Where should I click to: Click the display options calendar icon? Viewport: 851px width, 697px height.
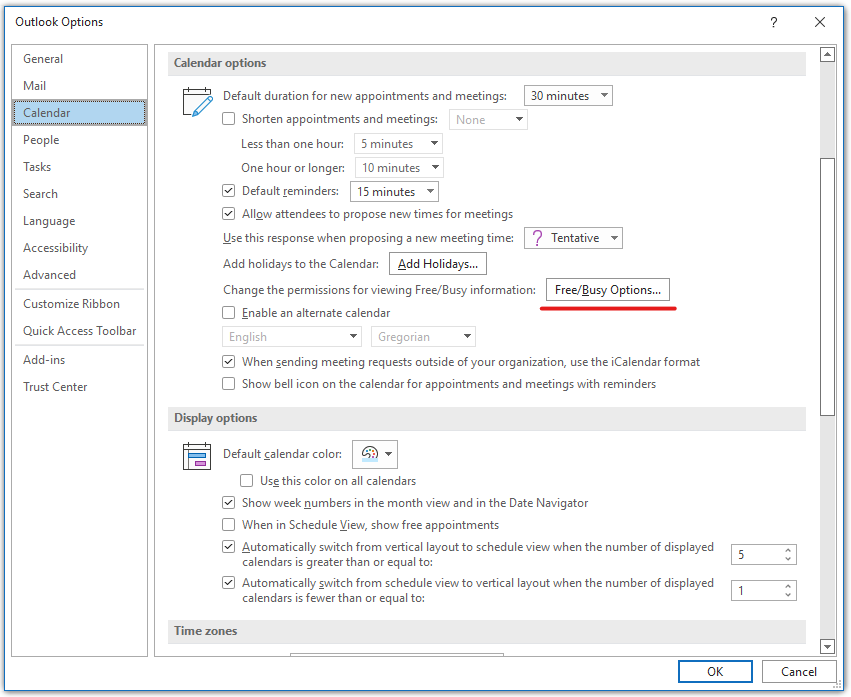pos(197,455)
